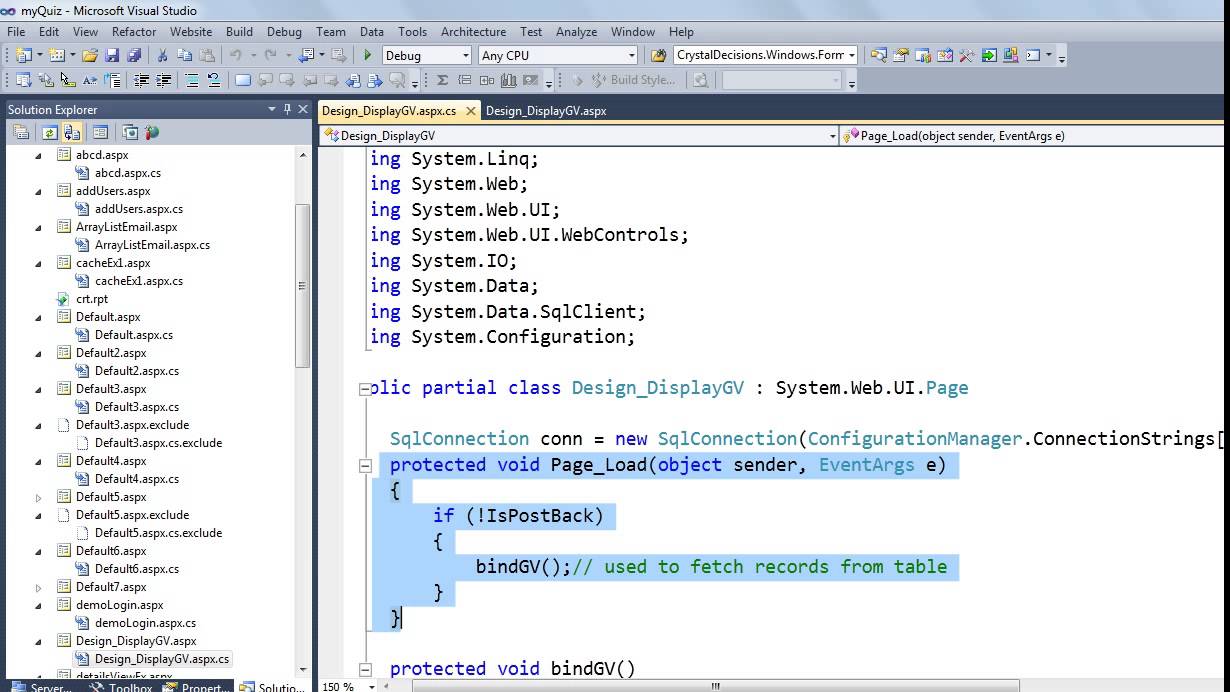Switch to the Properties bottom tab

point(196,687)
